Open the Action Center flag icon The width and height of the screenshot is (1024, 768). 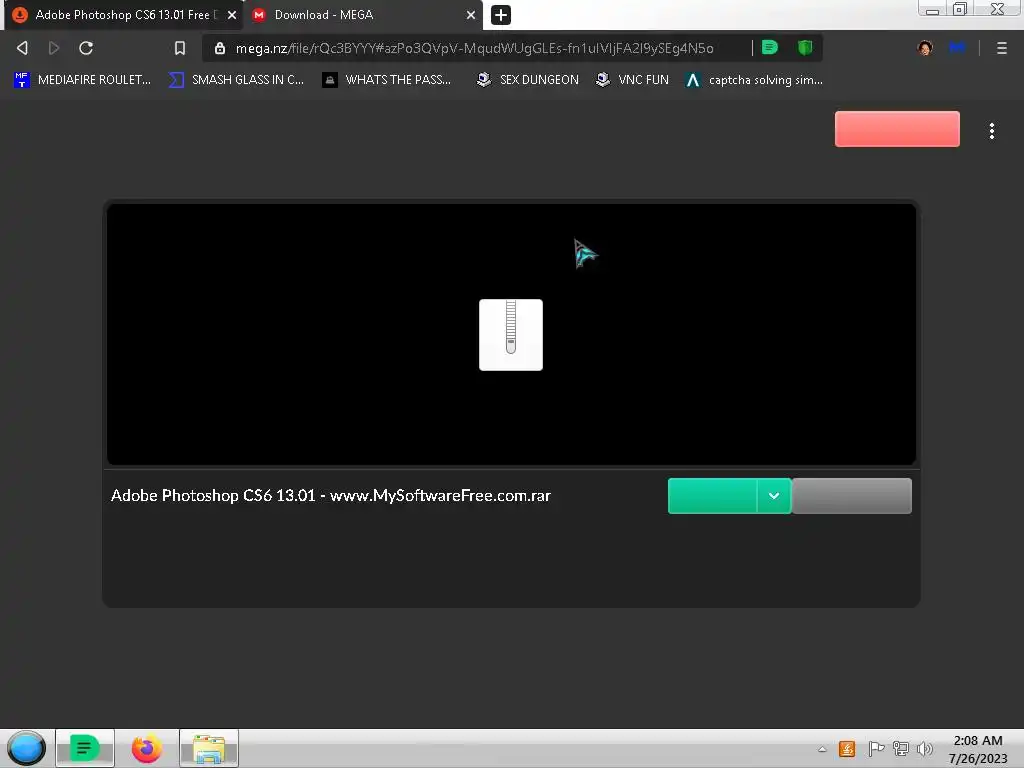[876, 749]
